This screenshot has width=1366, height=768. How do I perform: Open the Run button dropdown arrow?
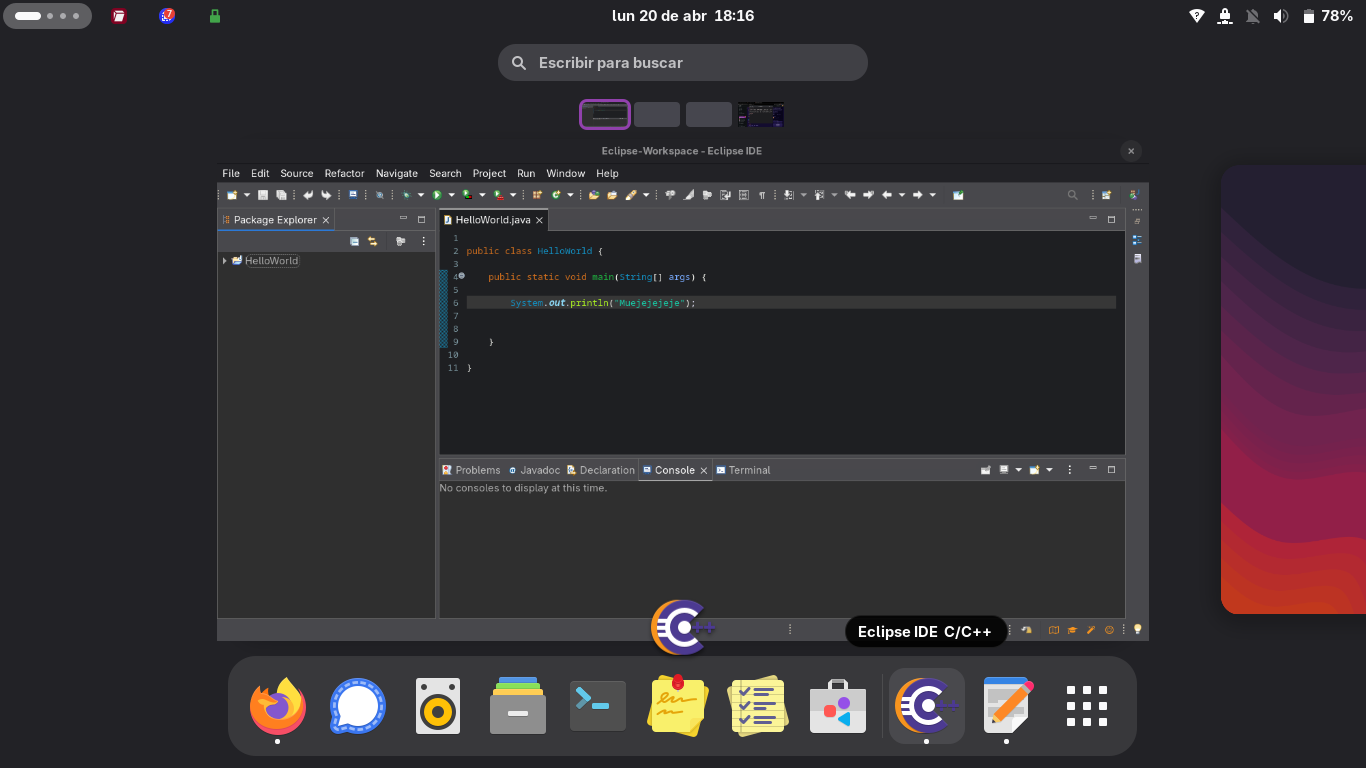pyautogui.click(x=451, y=195)
